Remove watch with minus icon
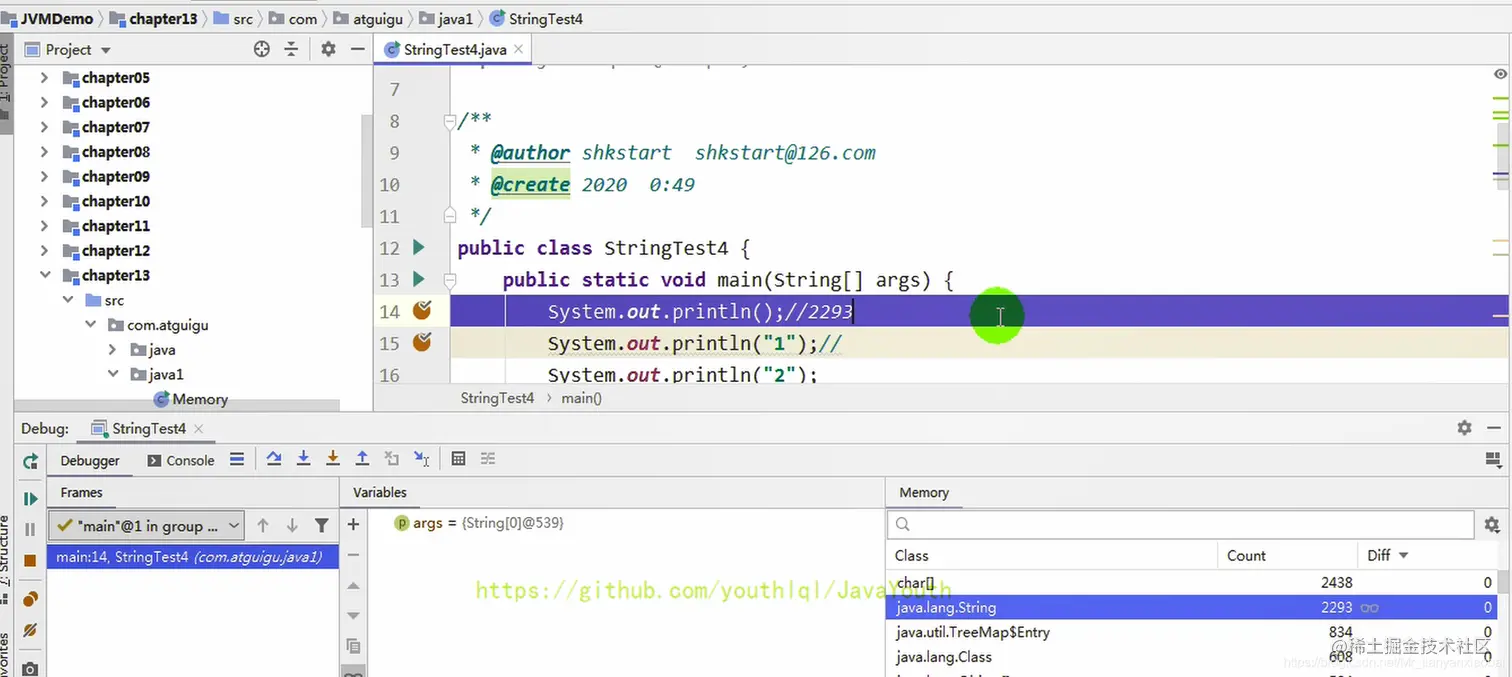1512x677 pixels. pyautogui.click(x=353, y=555)
